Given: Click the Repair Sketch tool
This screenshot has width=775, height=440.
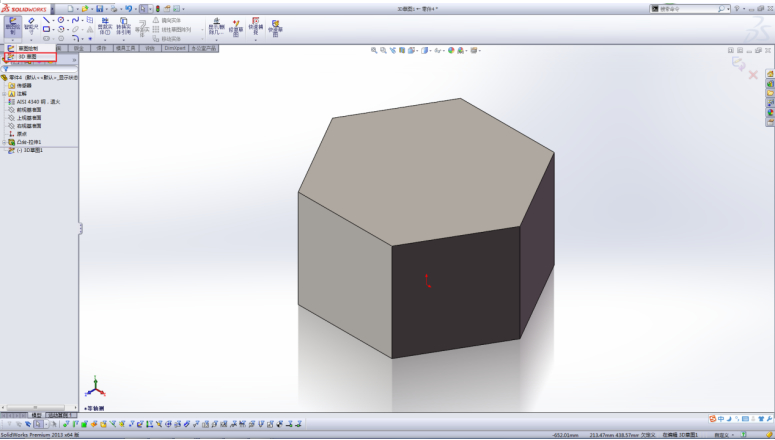Looking at the screenshot, I should 236,28.
